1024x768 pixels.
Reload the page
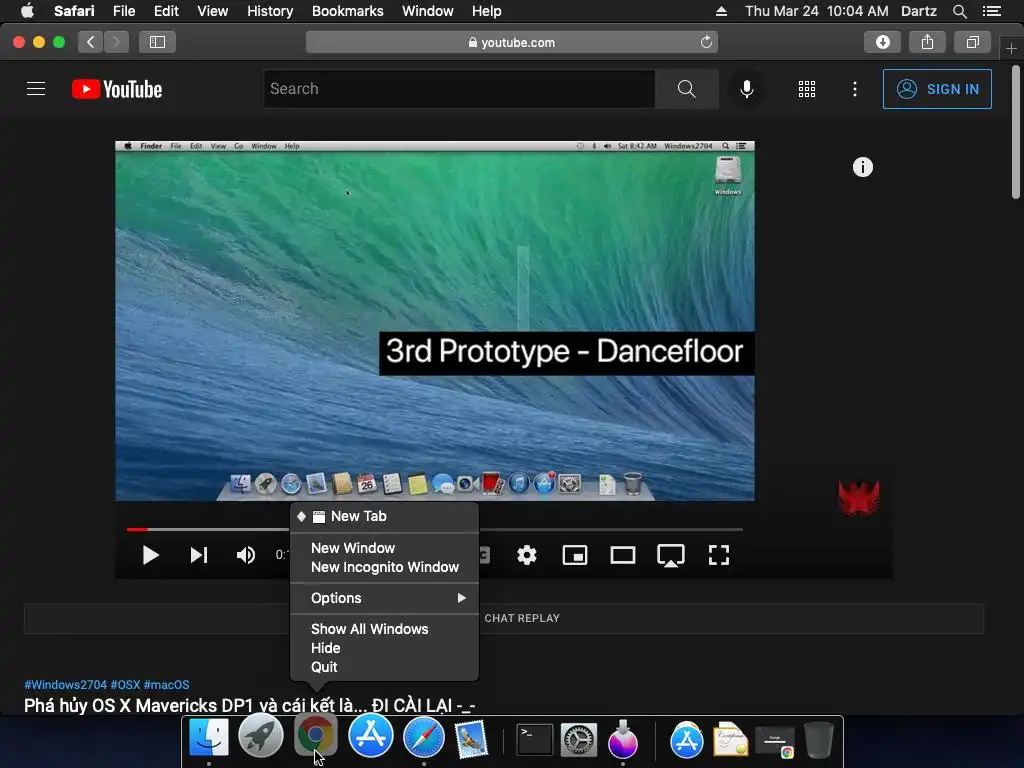(x=706, y=42)
